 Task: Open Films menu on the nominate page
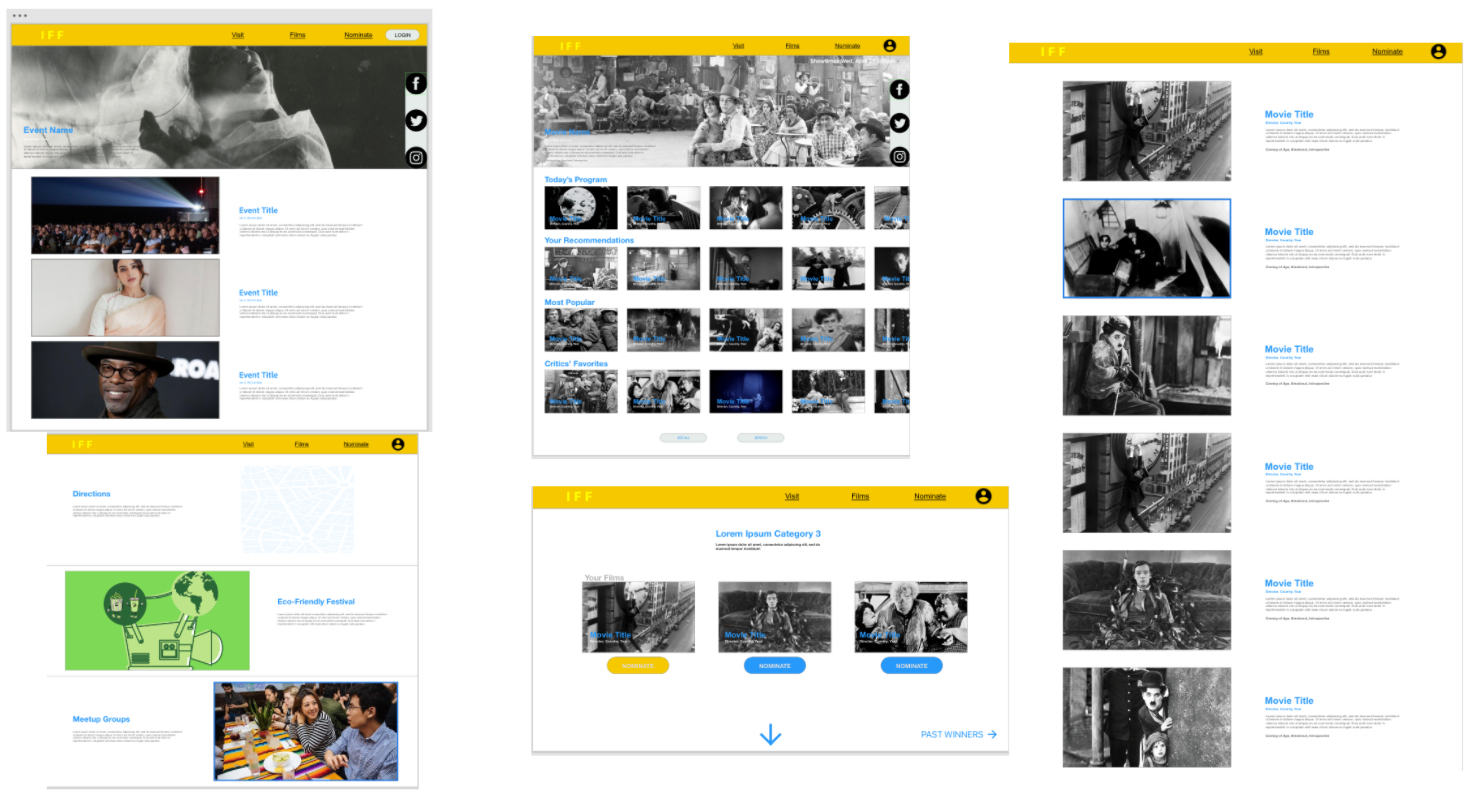coord(860,496)
